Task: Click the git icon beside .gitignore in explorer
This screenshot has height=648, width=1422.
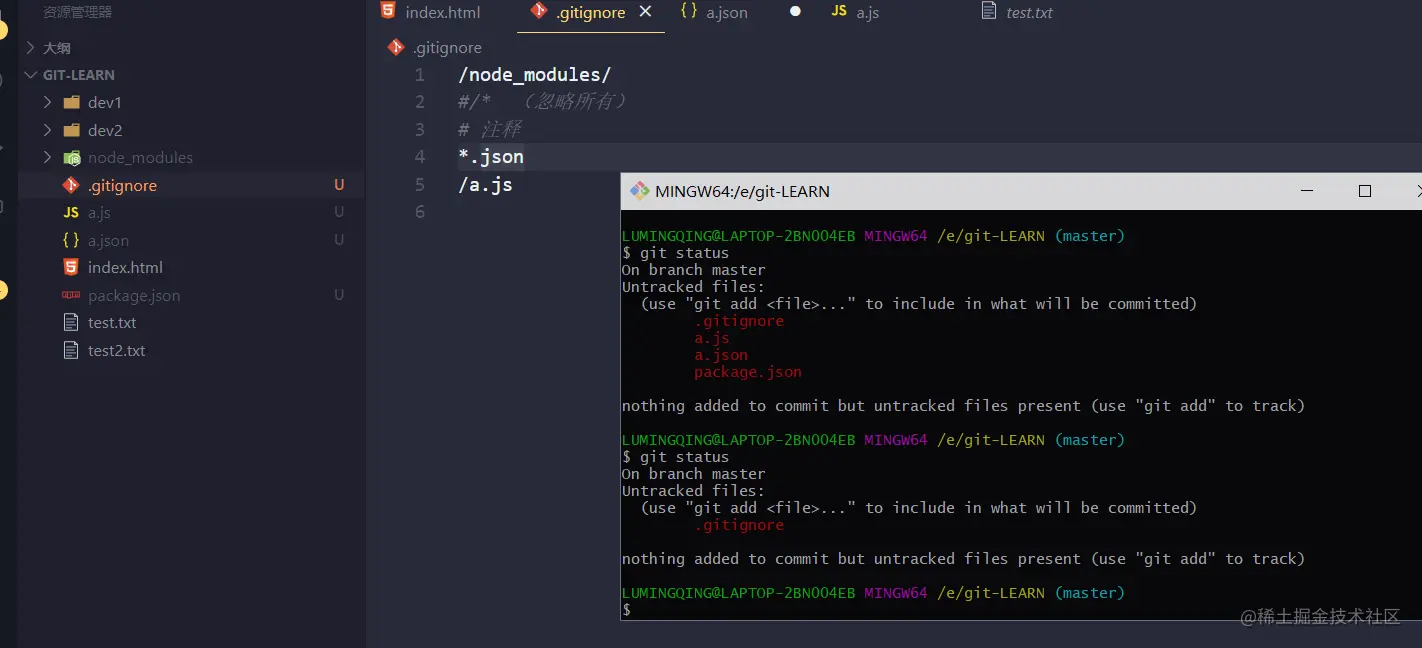Action: point(71,185)
